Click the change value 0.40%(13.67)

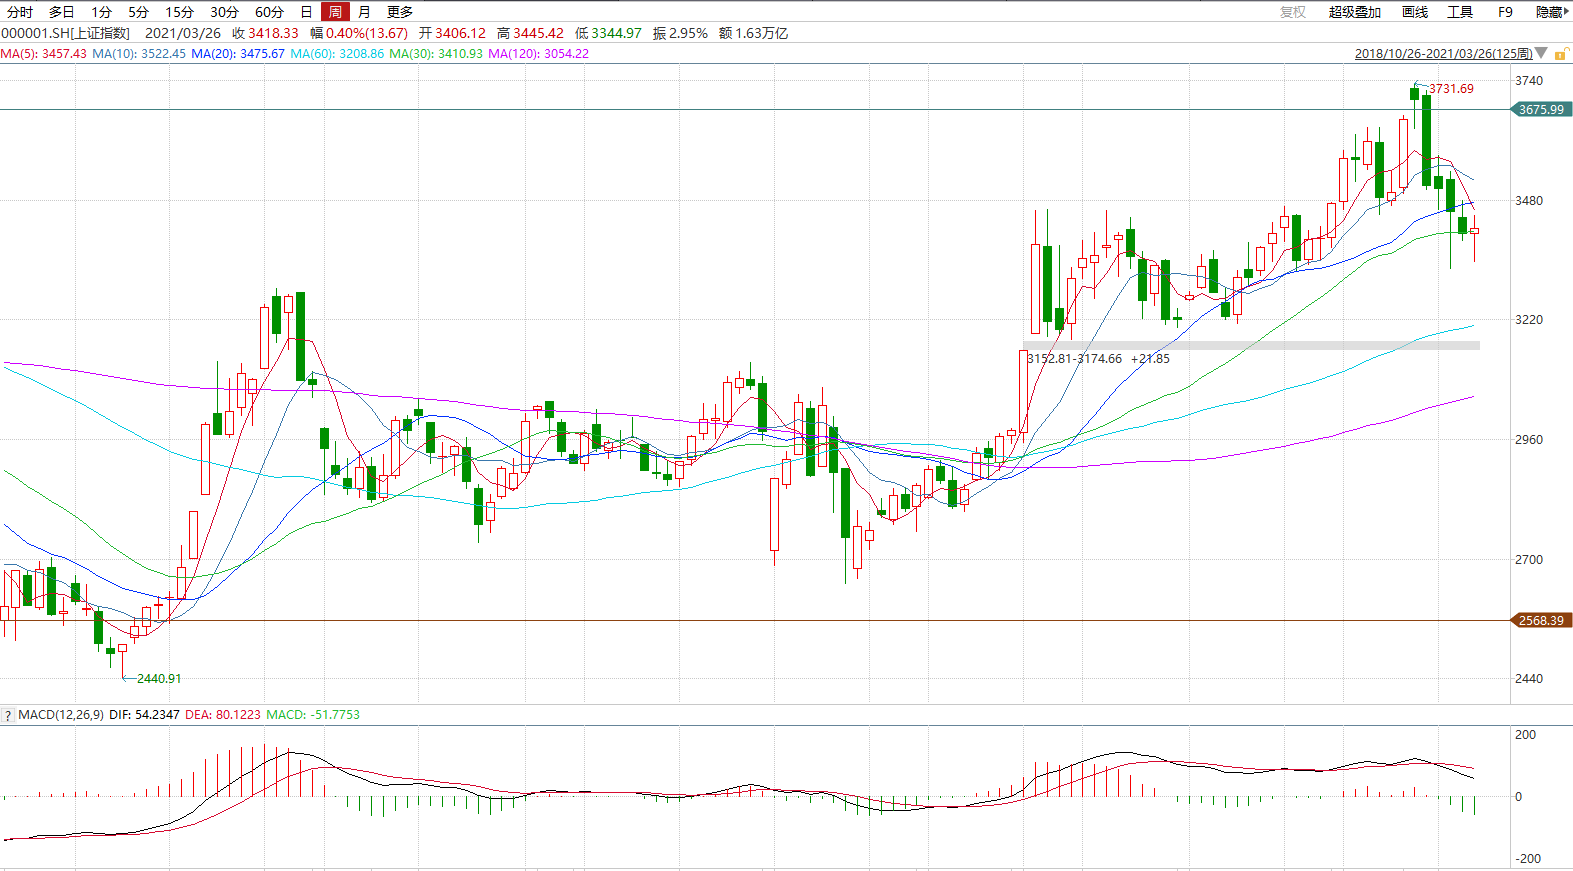point(367,33)
